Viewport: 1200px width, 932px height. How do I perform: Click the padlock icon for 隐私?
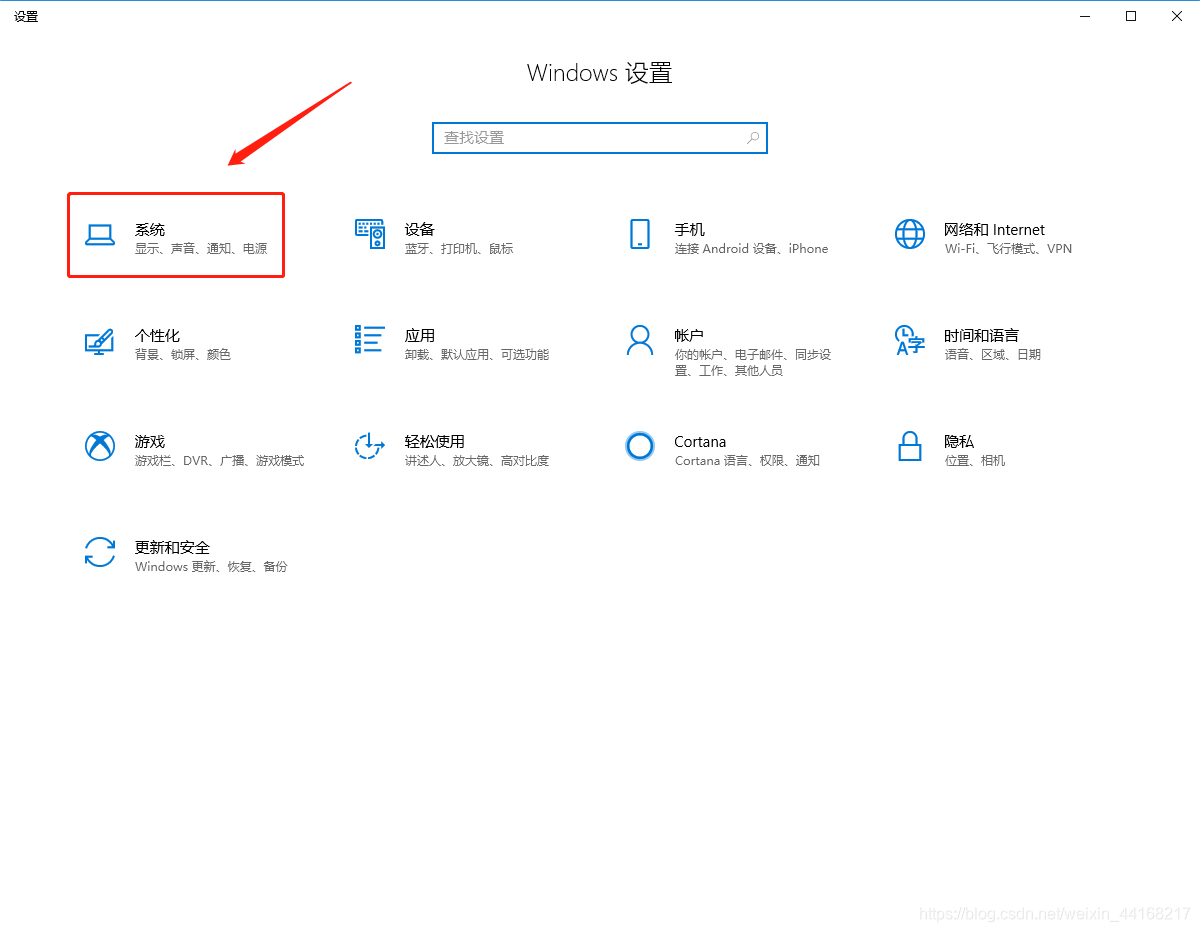click(910, 446)
